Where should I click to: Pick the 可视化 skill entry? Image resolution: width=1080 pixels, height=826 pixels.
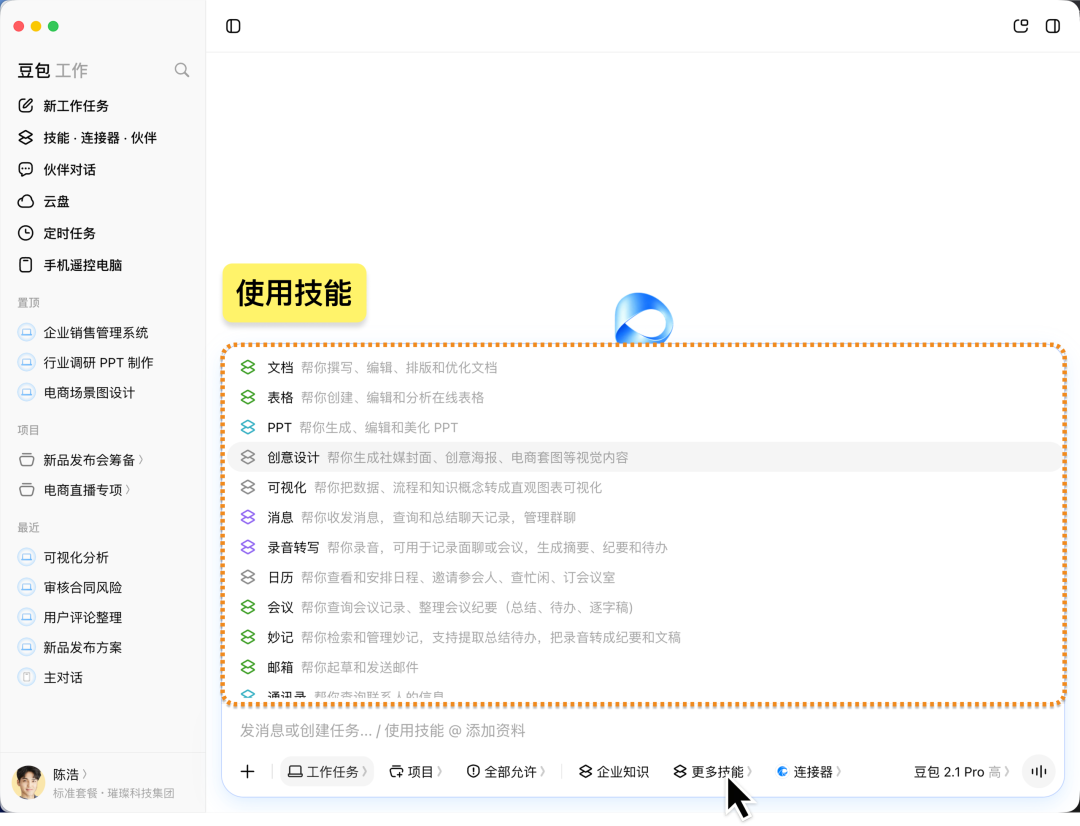click(x=643, y=487)
